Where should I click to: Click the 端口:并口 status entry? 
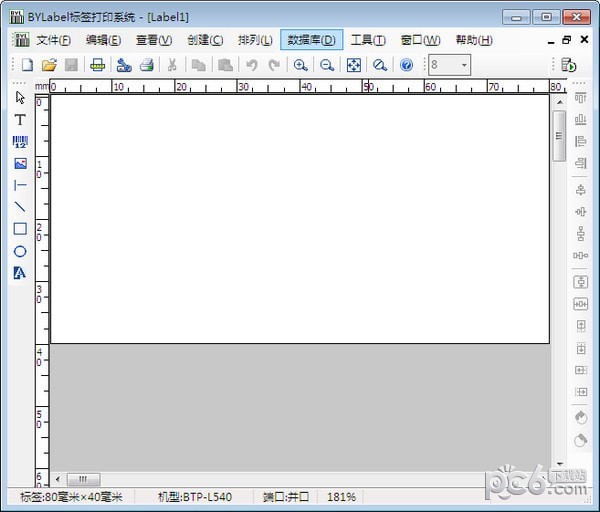pos(286,497)
